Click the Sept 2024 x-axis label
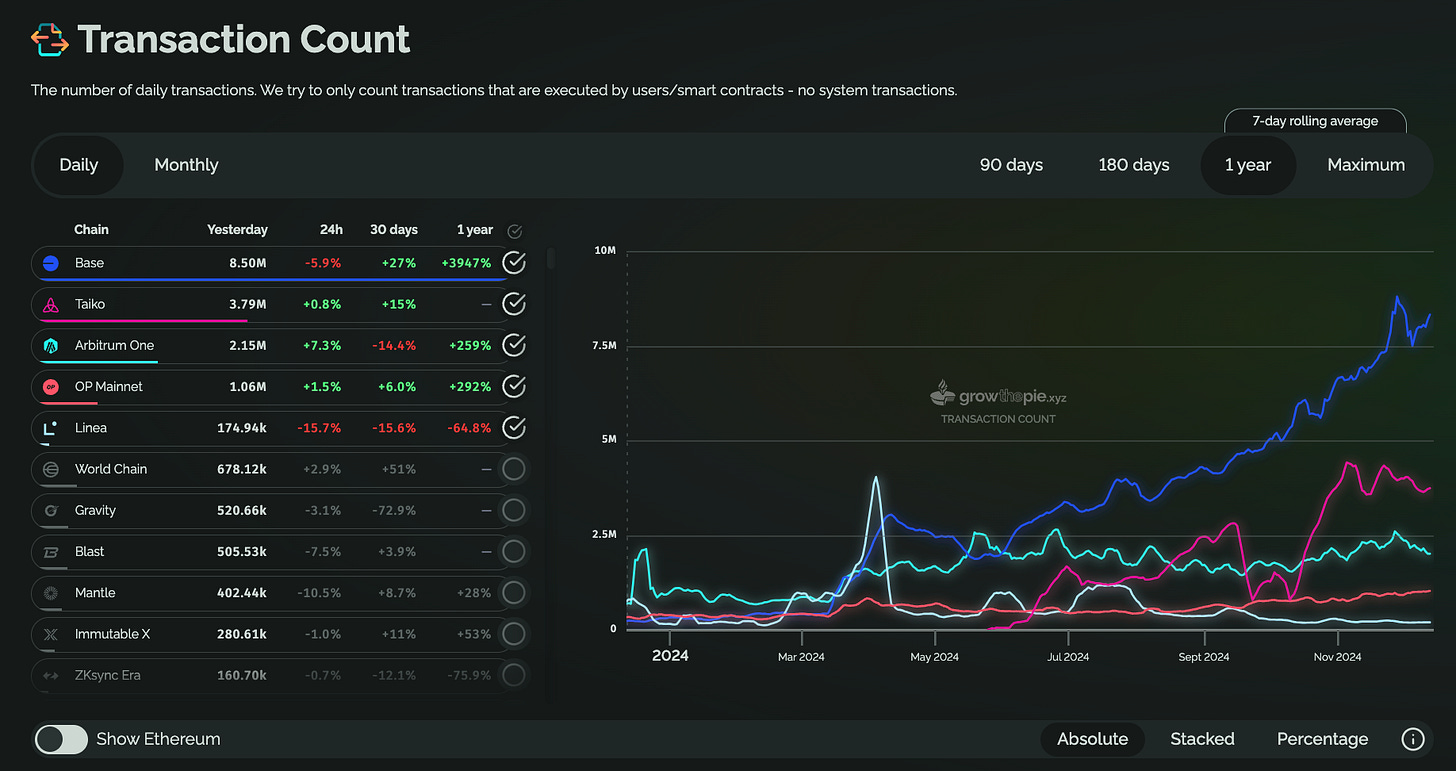This screenshot has width=1456, height=771. coord(1204,657)
